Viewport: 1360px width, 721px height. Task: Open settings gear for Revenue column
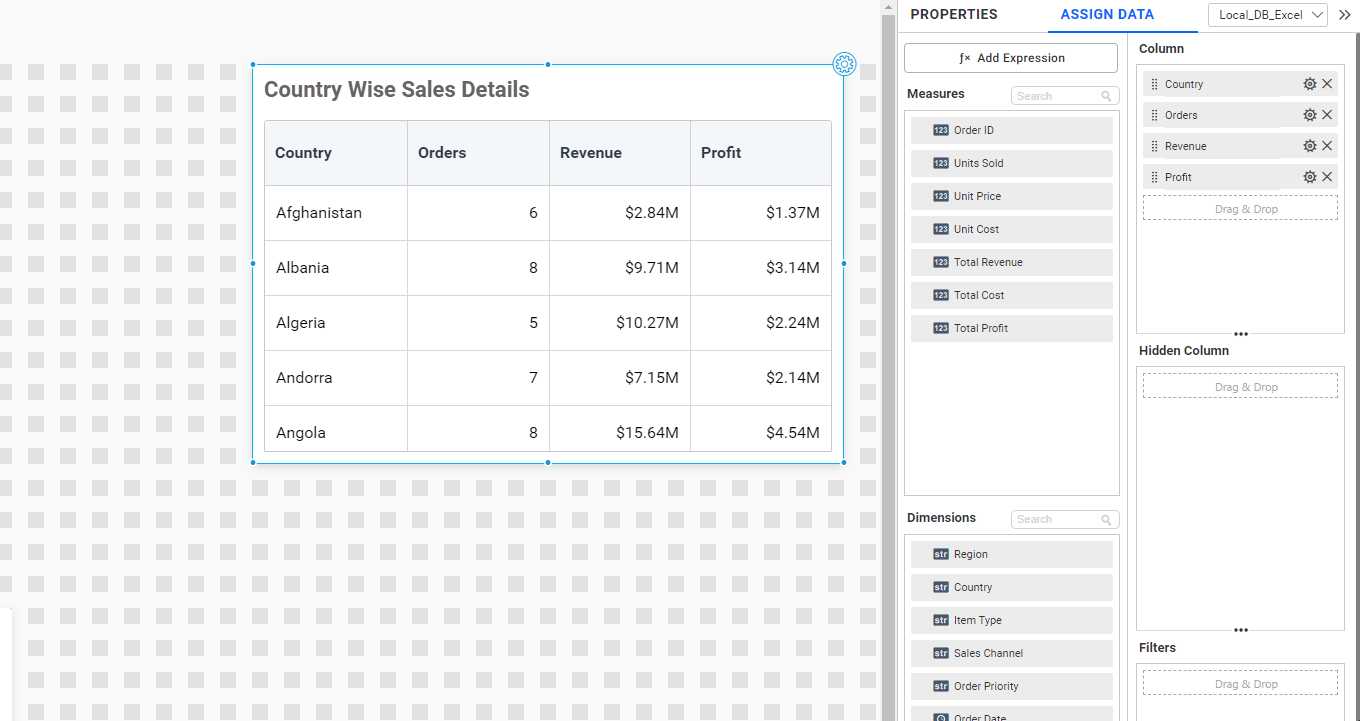tap(1309, 147)
